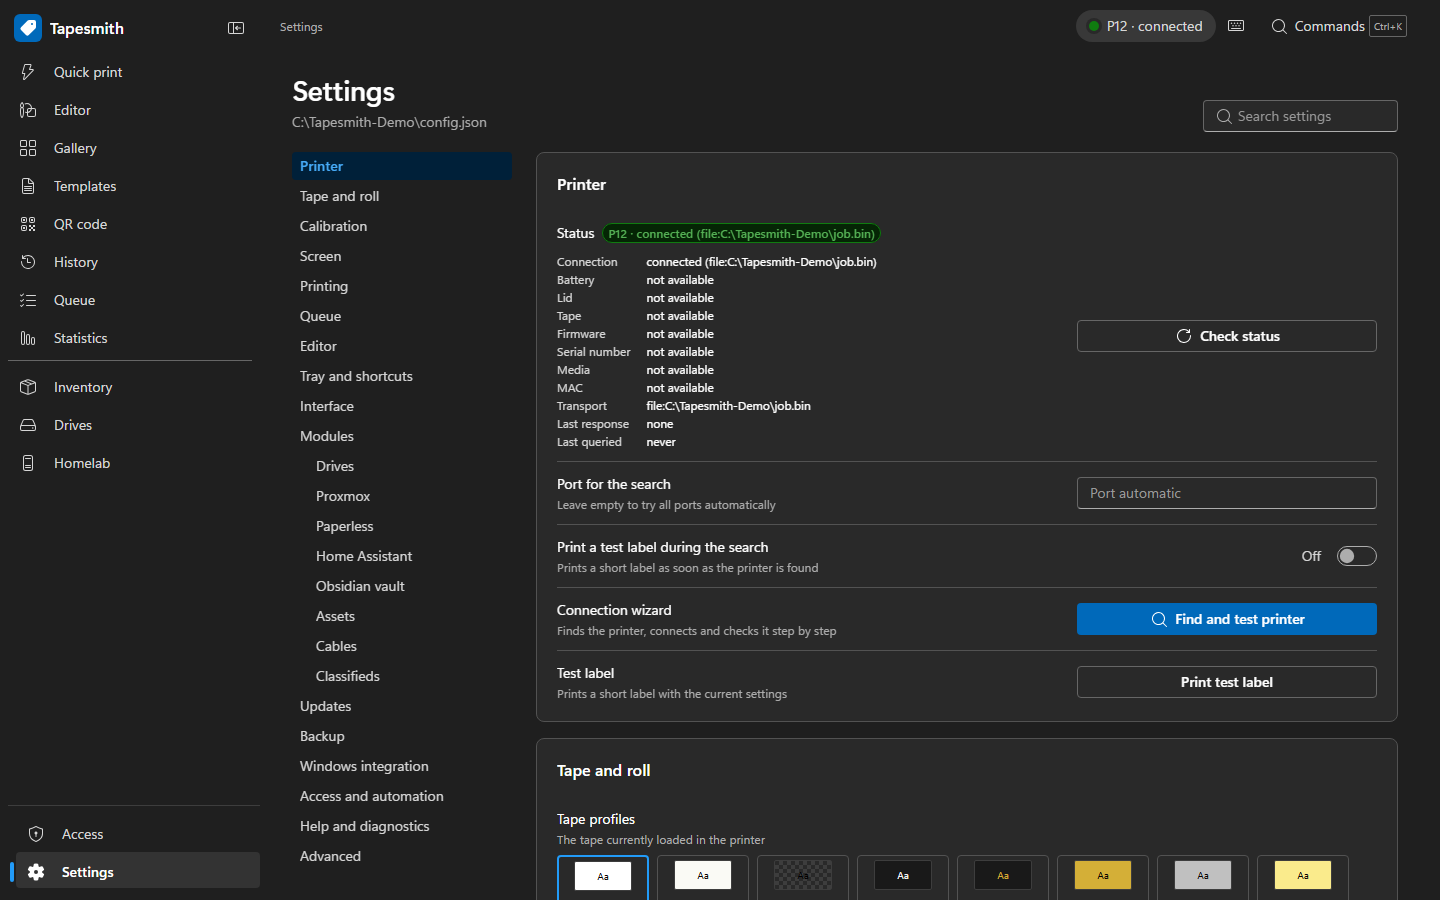
Task: Click the Inventory box icon
Action: click(x=28, y=387)
